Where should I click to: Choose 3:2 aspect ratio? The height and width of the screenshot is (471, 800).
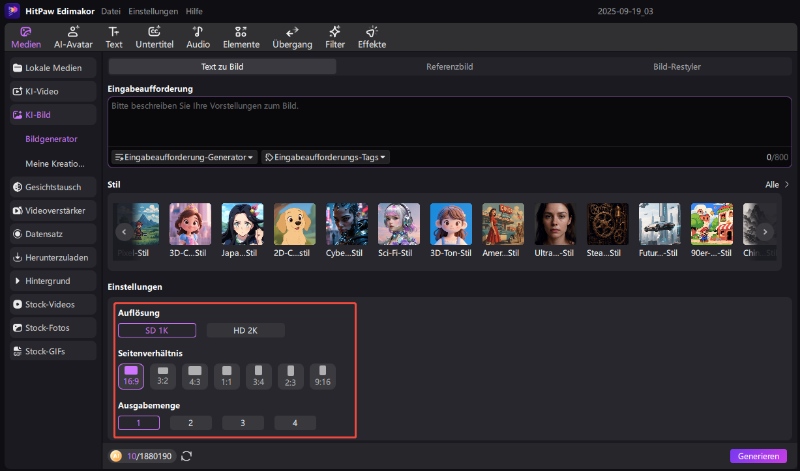point(163,376)
